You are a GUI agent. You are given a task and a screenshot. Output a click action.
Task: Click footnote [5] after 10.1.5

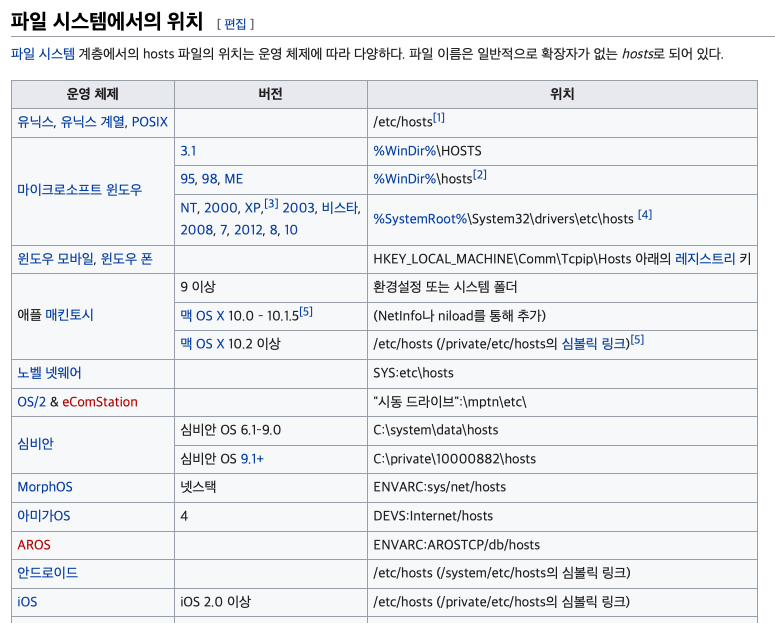tap(306, 312)
